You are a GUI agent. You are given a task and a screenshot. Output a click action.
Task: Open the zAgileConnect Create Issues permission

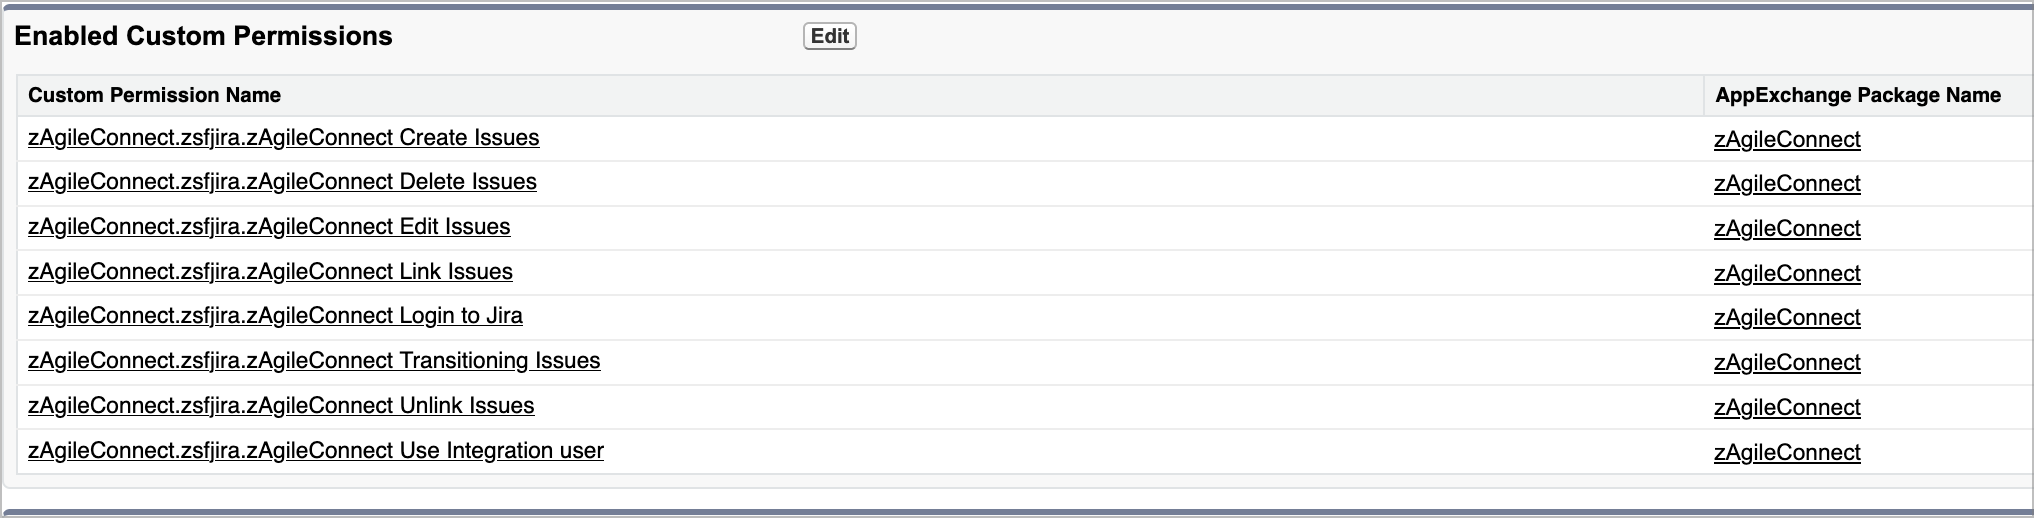283,138
